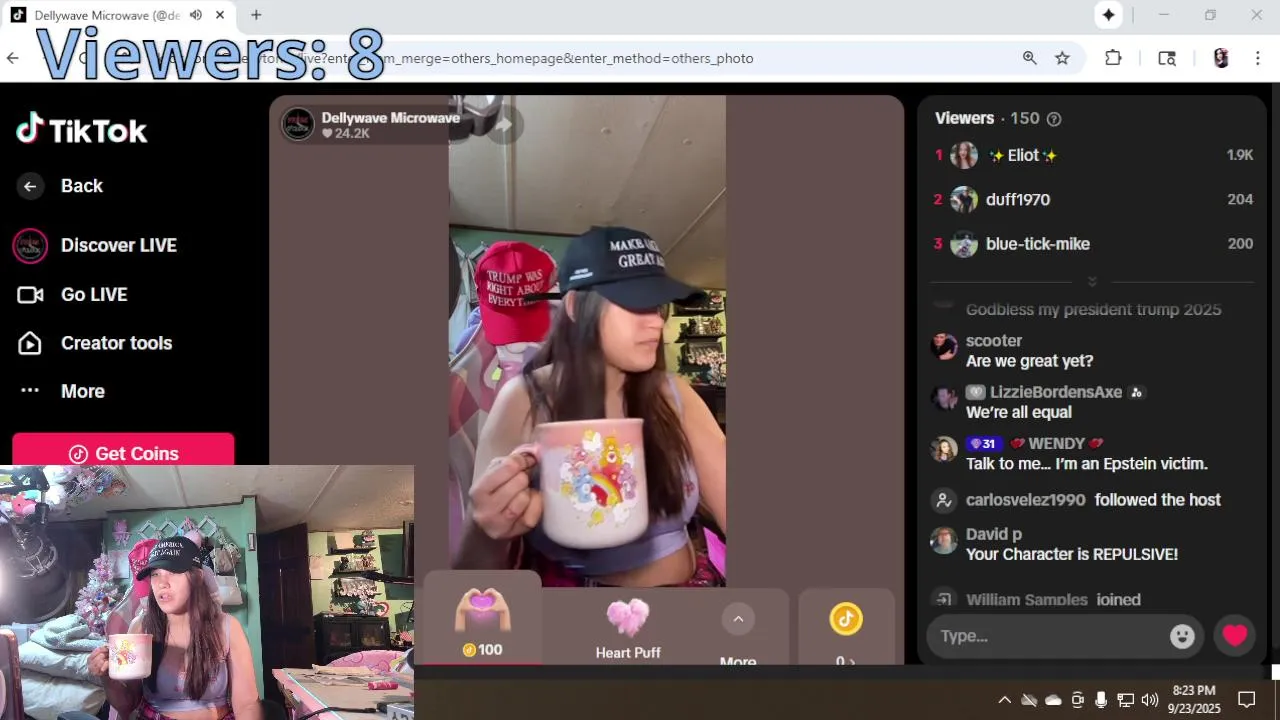
Task: Open duff1970's profile avatar
Action: 964,199
